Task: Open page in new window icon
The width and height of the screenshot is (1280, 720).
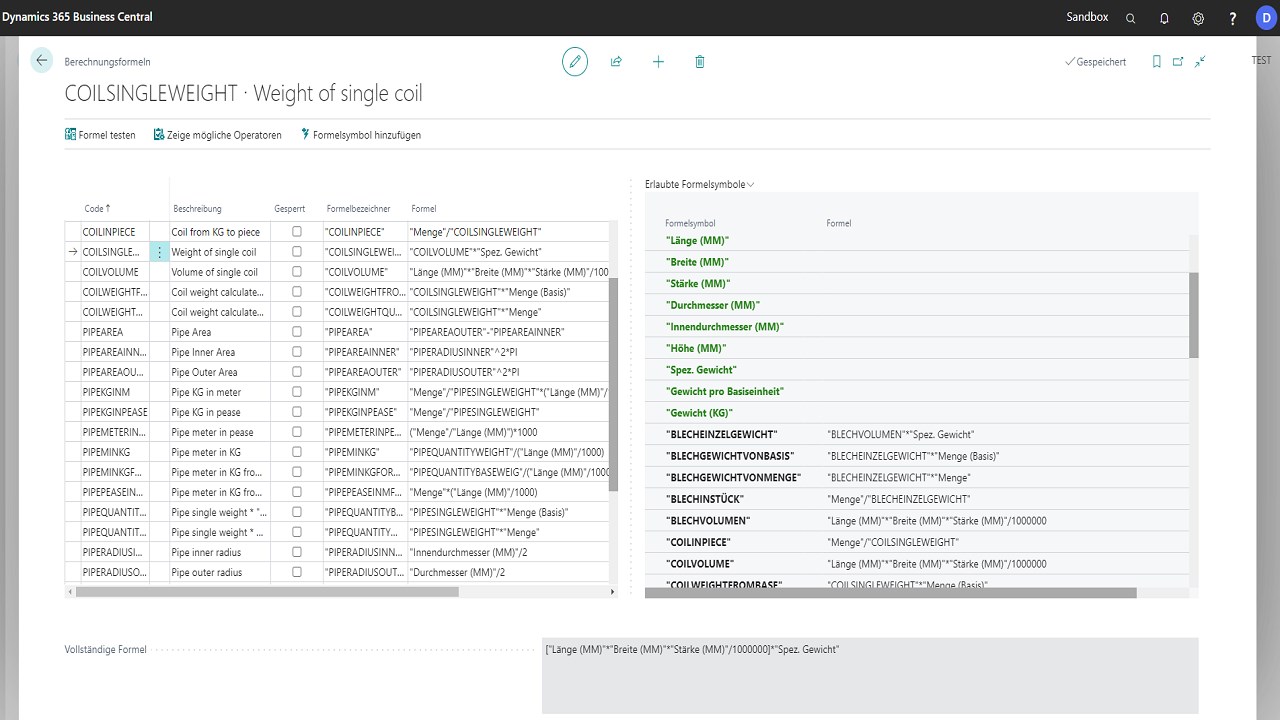Action: pyautogui.click(x=1178, y=61)
